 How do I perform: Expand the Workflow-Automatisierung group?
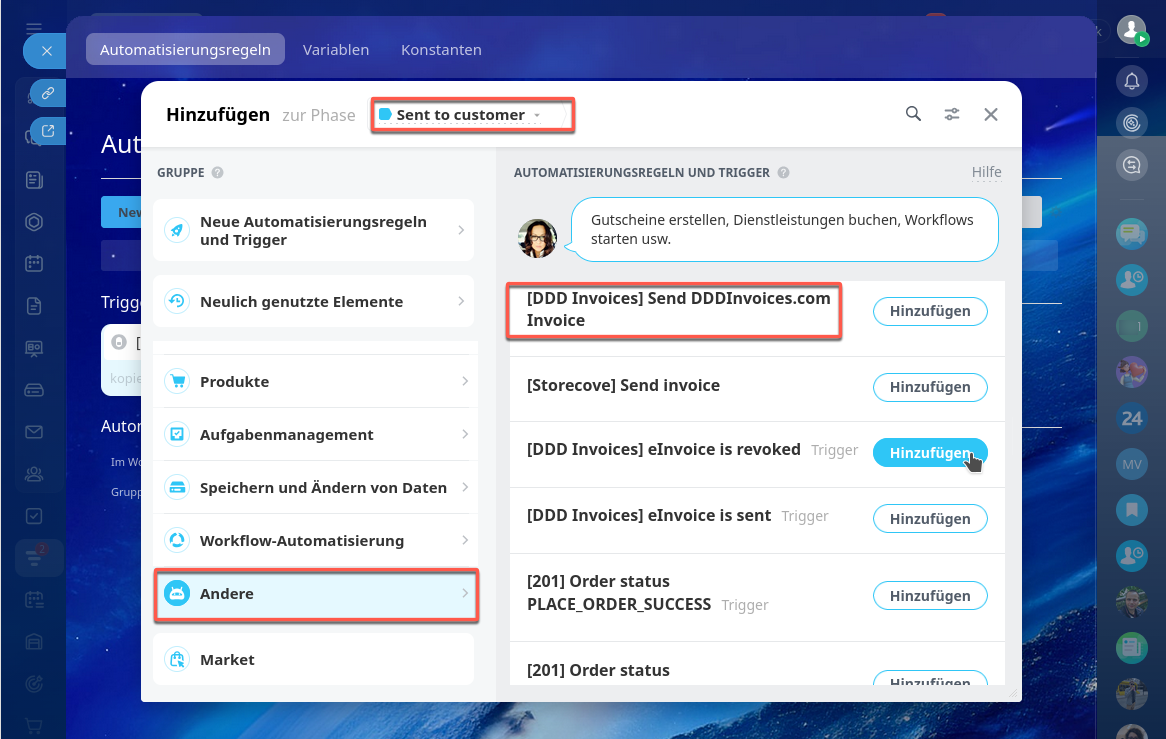click(315, 540)
